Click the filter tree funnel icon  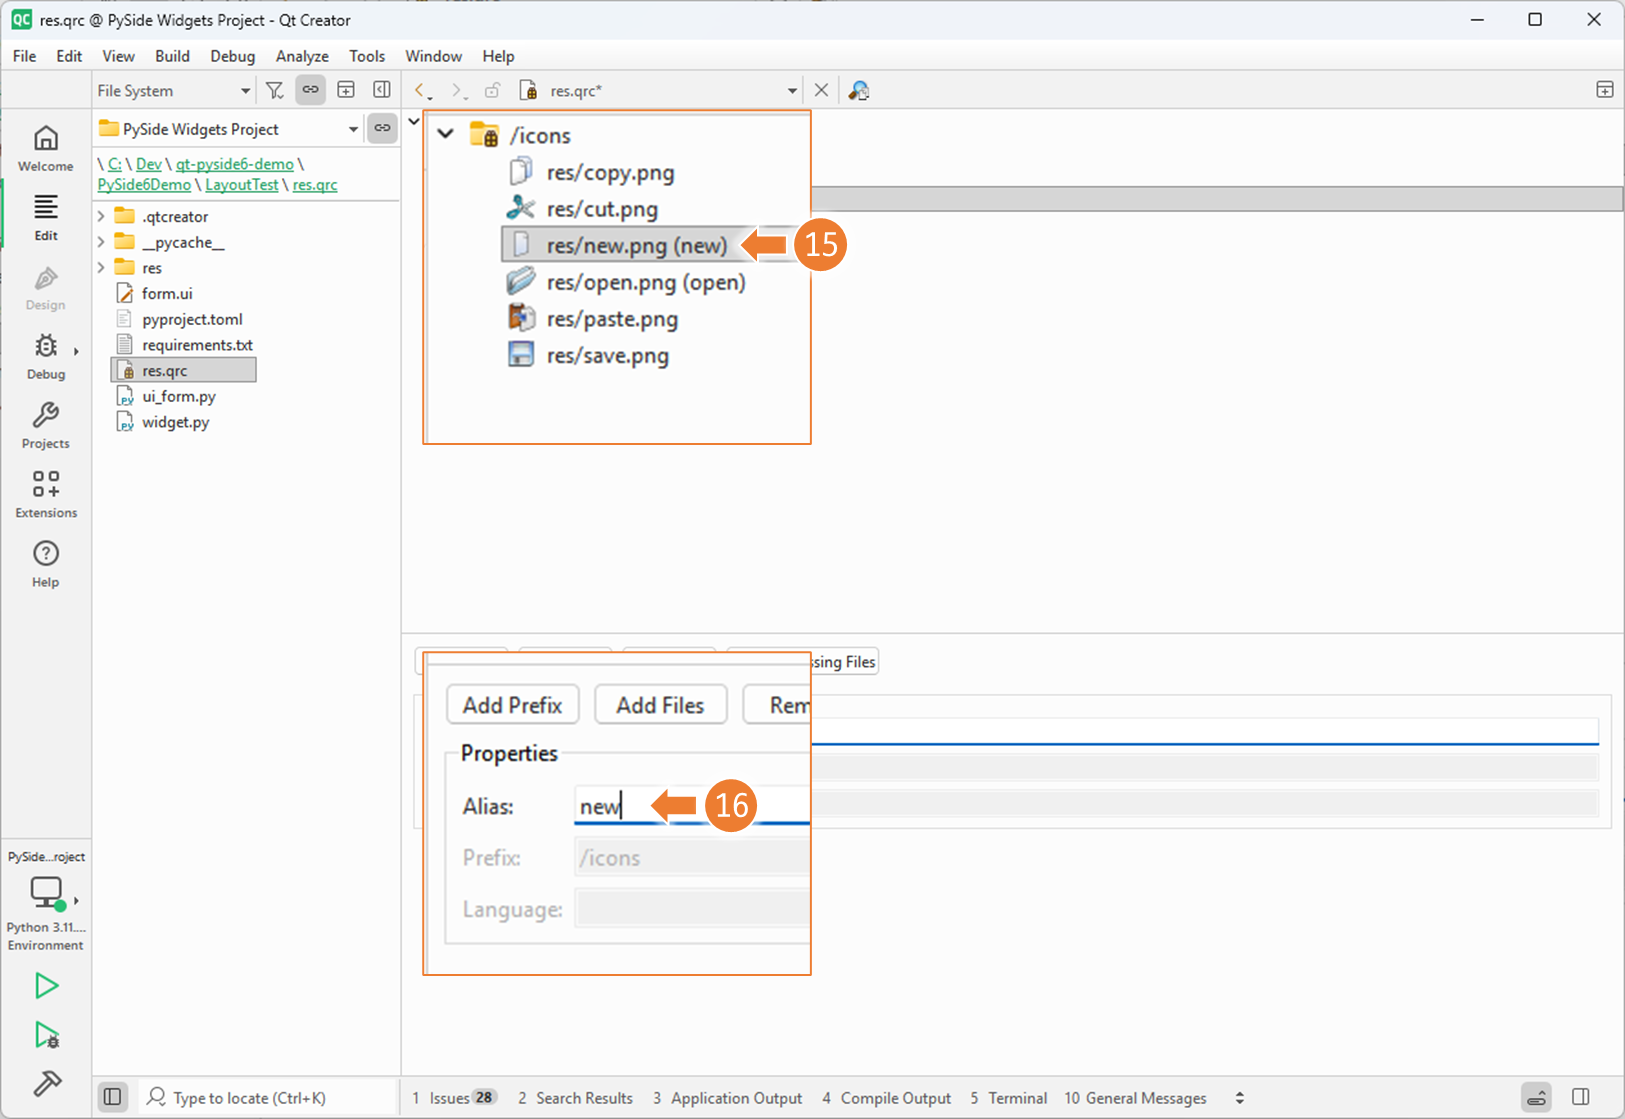tap(274, 90)
